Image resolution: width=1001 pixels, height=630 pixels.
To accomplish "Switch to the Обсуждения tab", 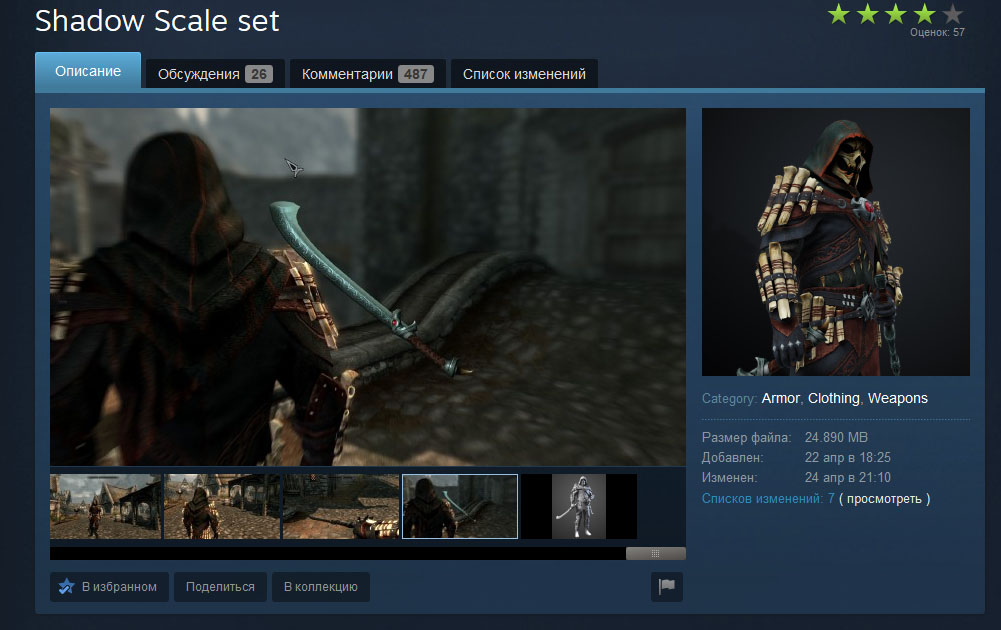I will click(x=215, y=74).
